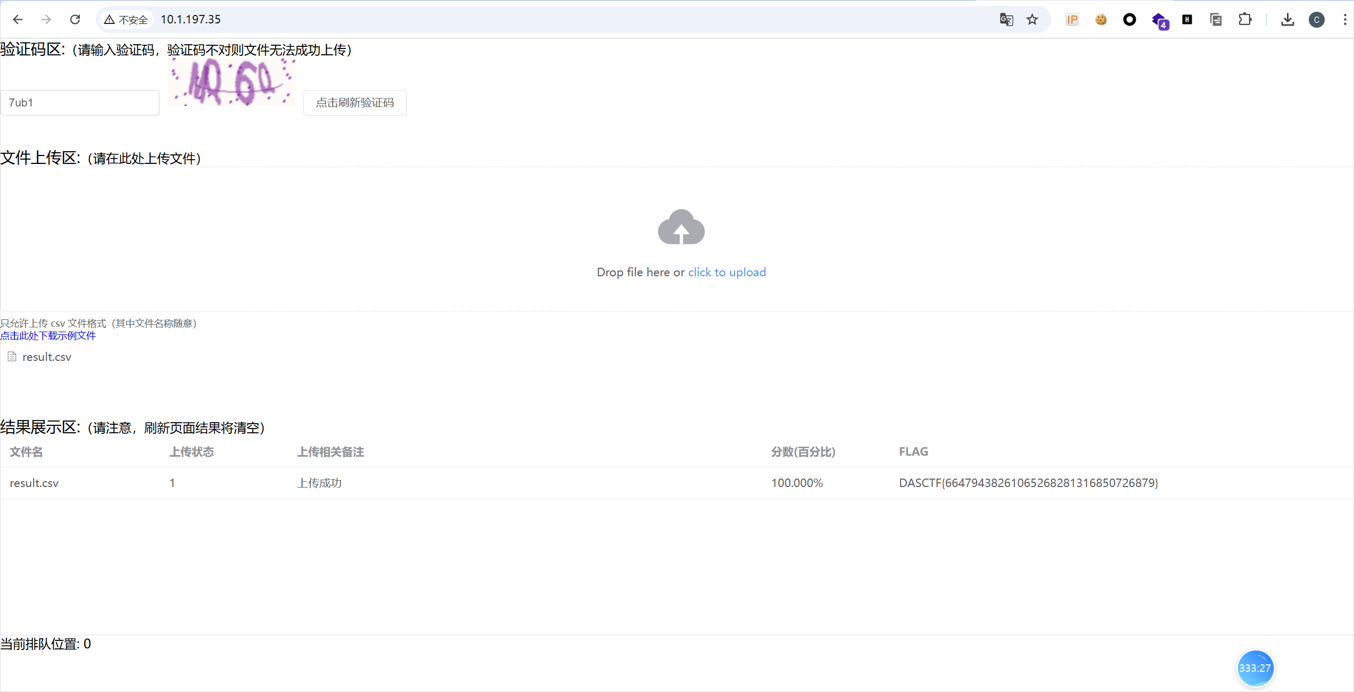Click the cloud upload icon
The image size is (1354, 692).
681,228
